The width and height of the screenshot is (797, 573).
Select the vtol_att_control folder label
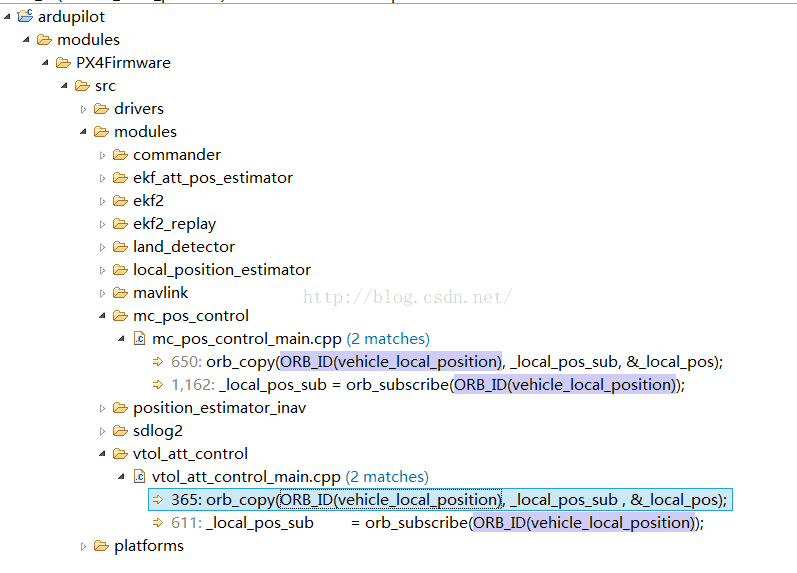(190, 454)
